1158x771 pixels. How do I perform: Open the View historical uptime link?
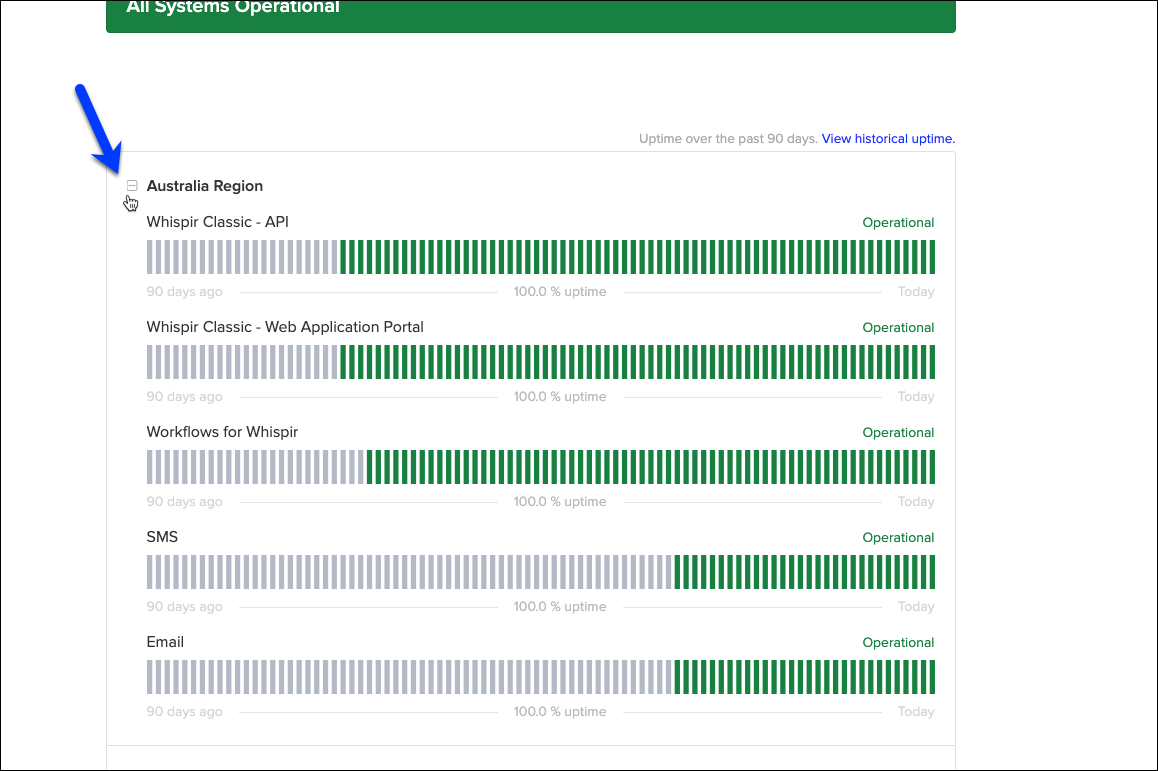pos(888,139)
